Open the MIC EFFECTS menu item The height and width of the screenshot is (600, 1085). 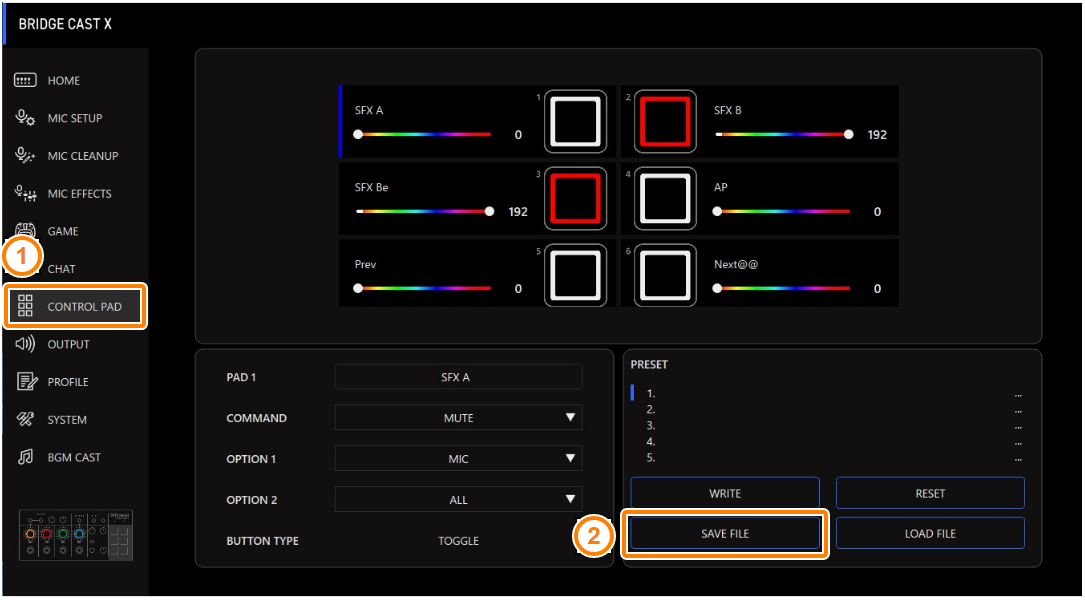tap(75, 194)
